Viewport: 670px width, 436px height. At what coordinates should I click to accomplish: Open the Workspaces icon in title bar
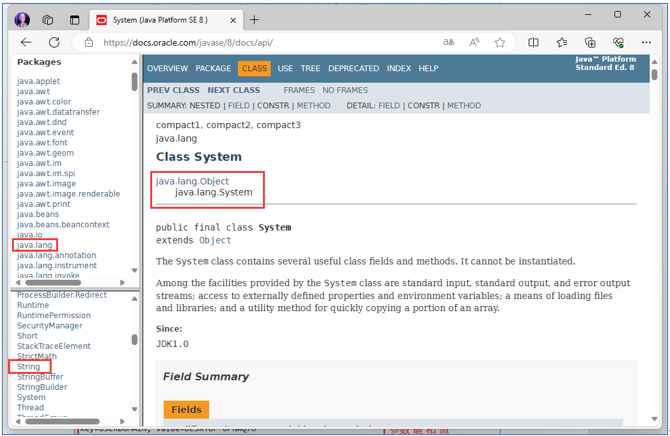coord(48,20)
